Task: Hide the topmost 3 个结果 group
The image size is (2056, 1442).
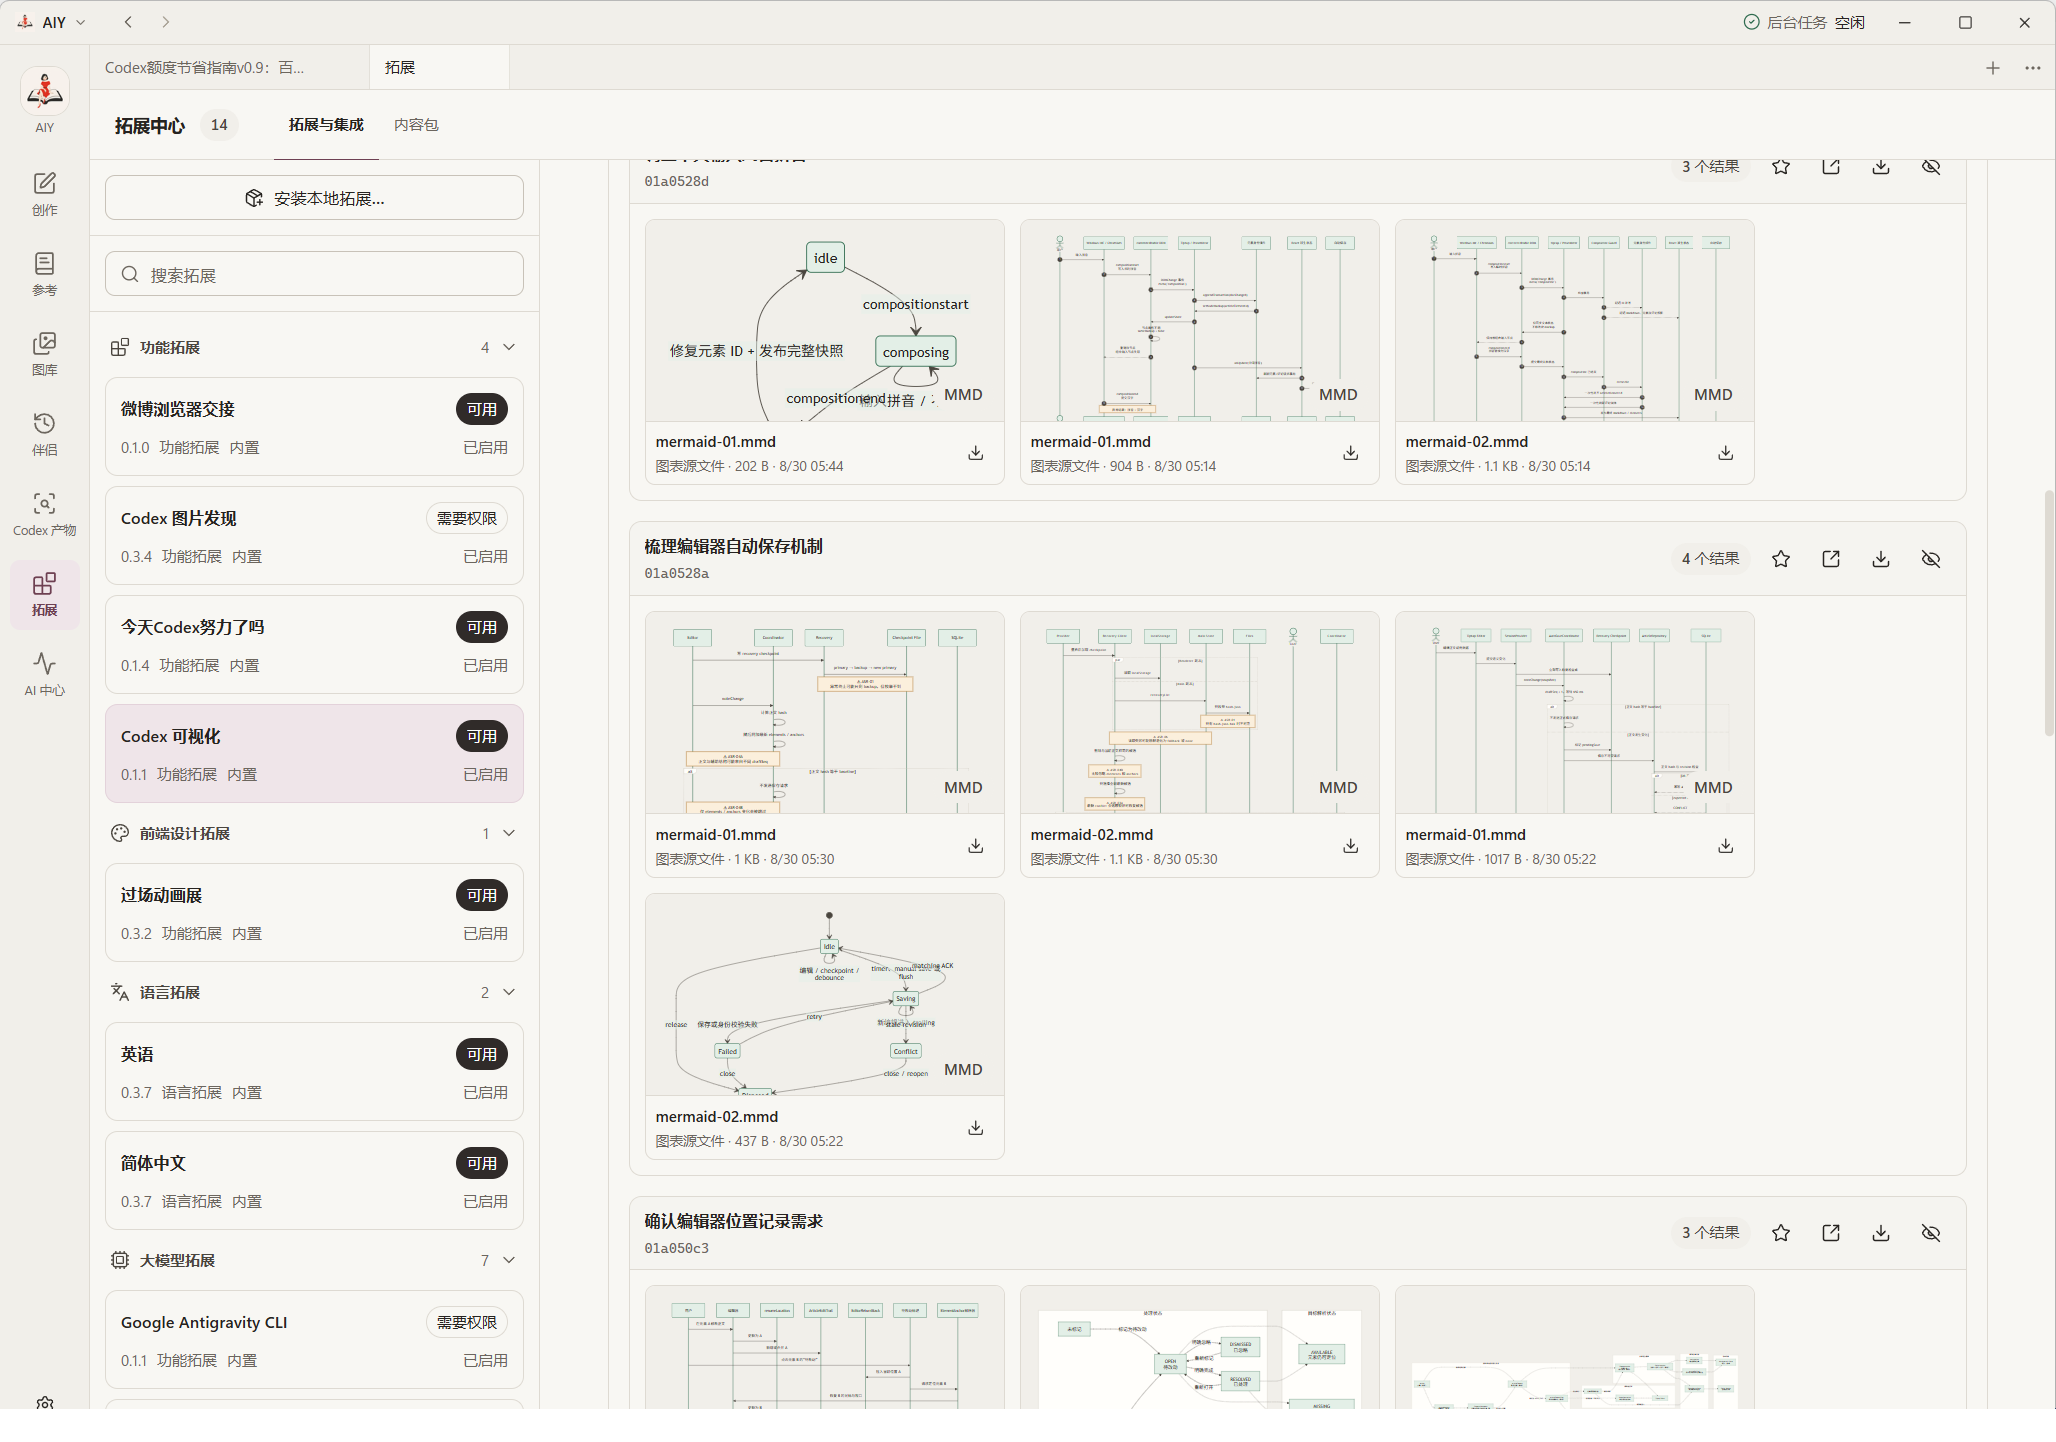Action: click(x=1931, y=167)
